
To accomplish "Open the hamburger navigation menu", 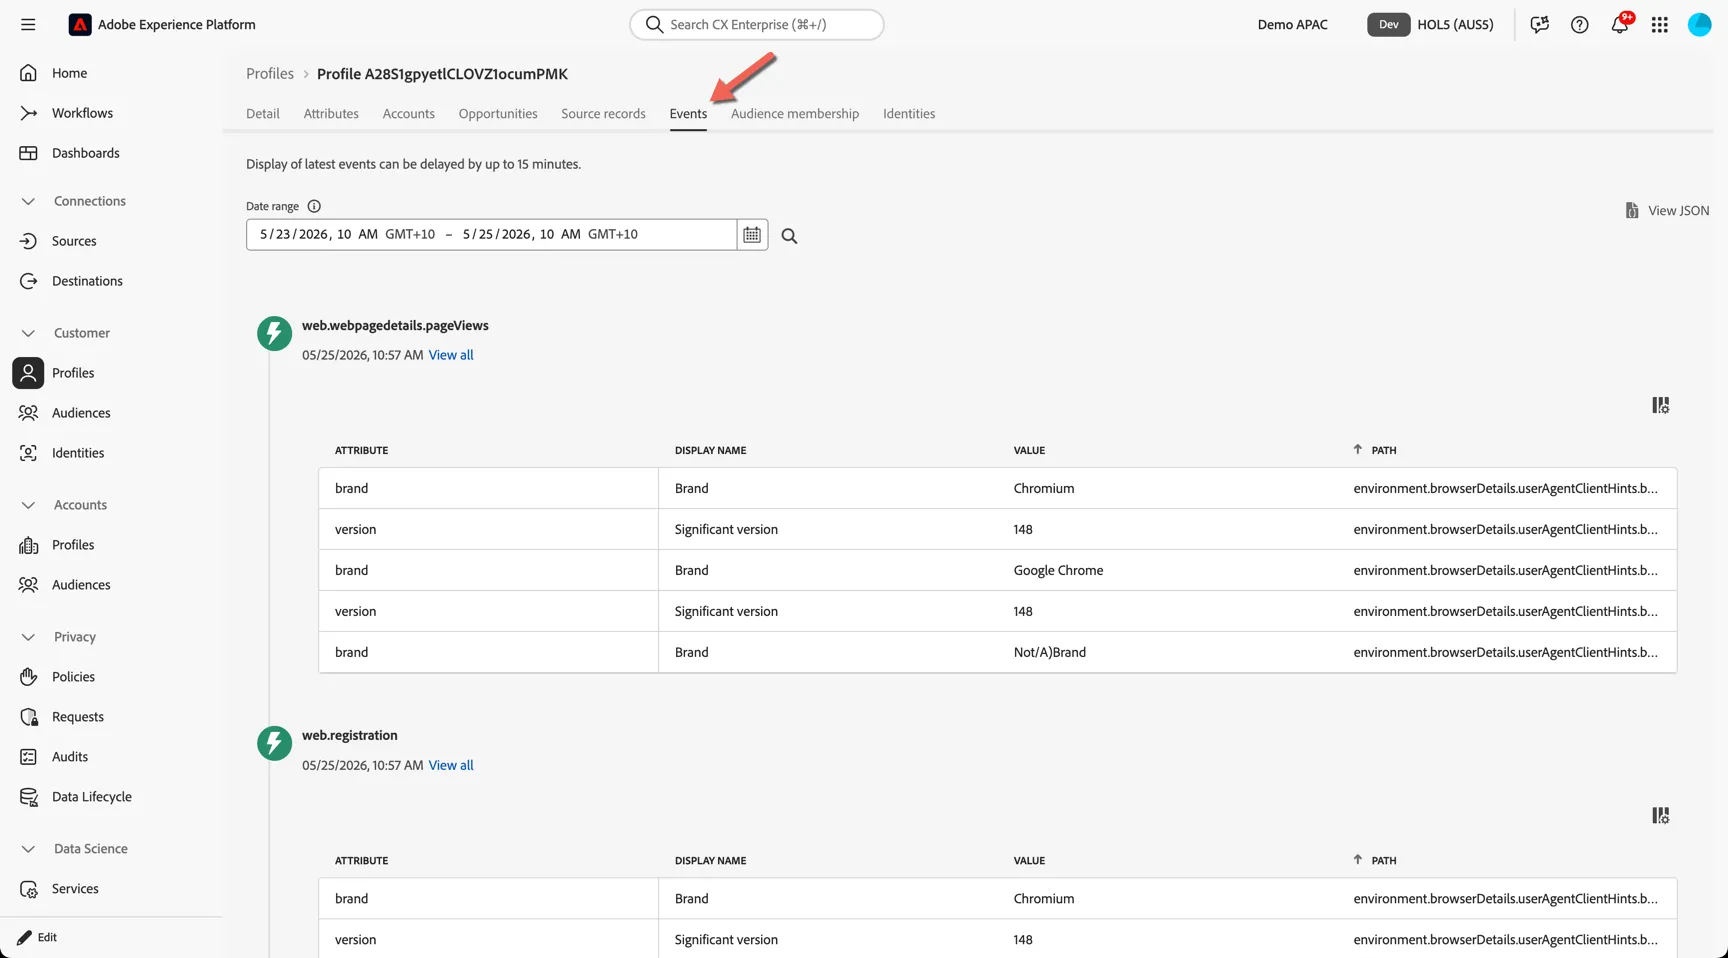I will pos(28,24).
